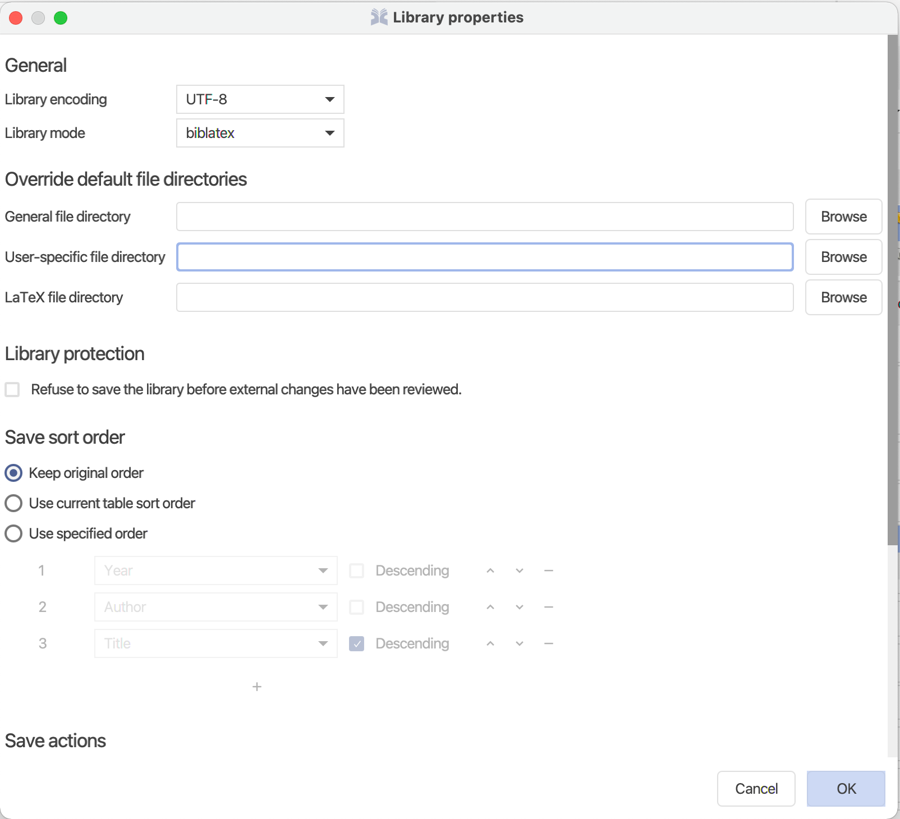Open the Library mode dropdown
Viewport: 900px width, 819px height.
click(259, 133)
